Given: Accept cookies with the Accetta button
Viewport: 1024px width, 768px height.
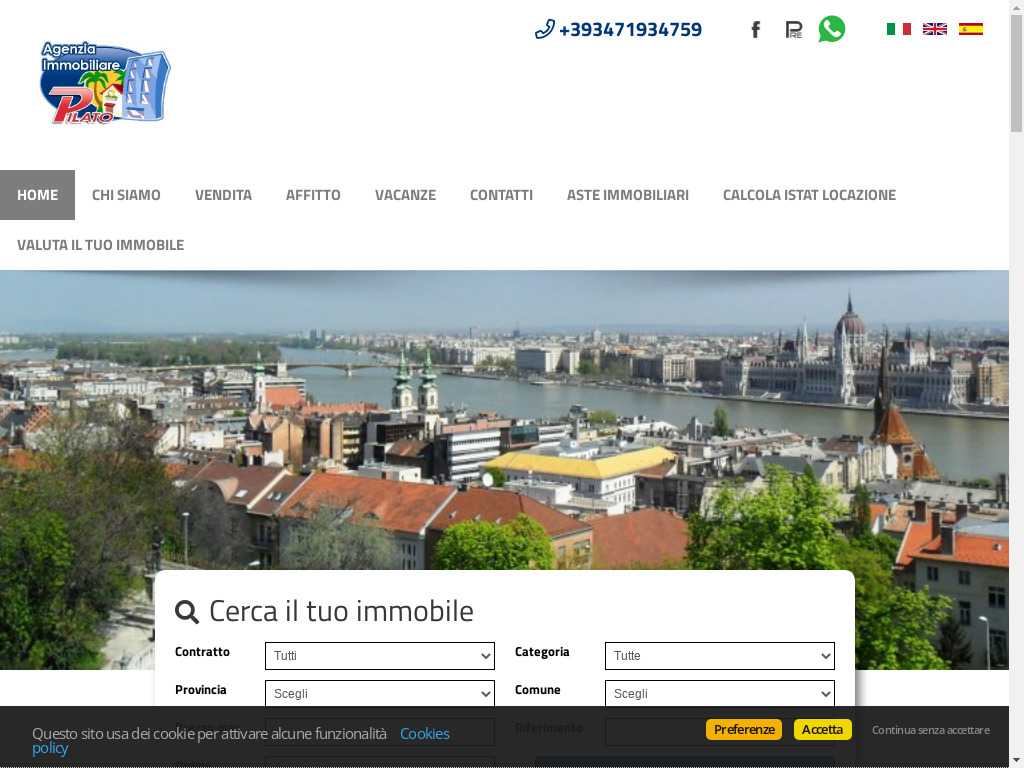Looking at the screenshot, I should coord(822,729).
